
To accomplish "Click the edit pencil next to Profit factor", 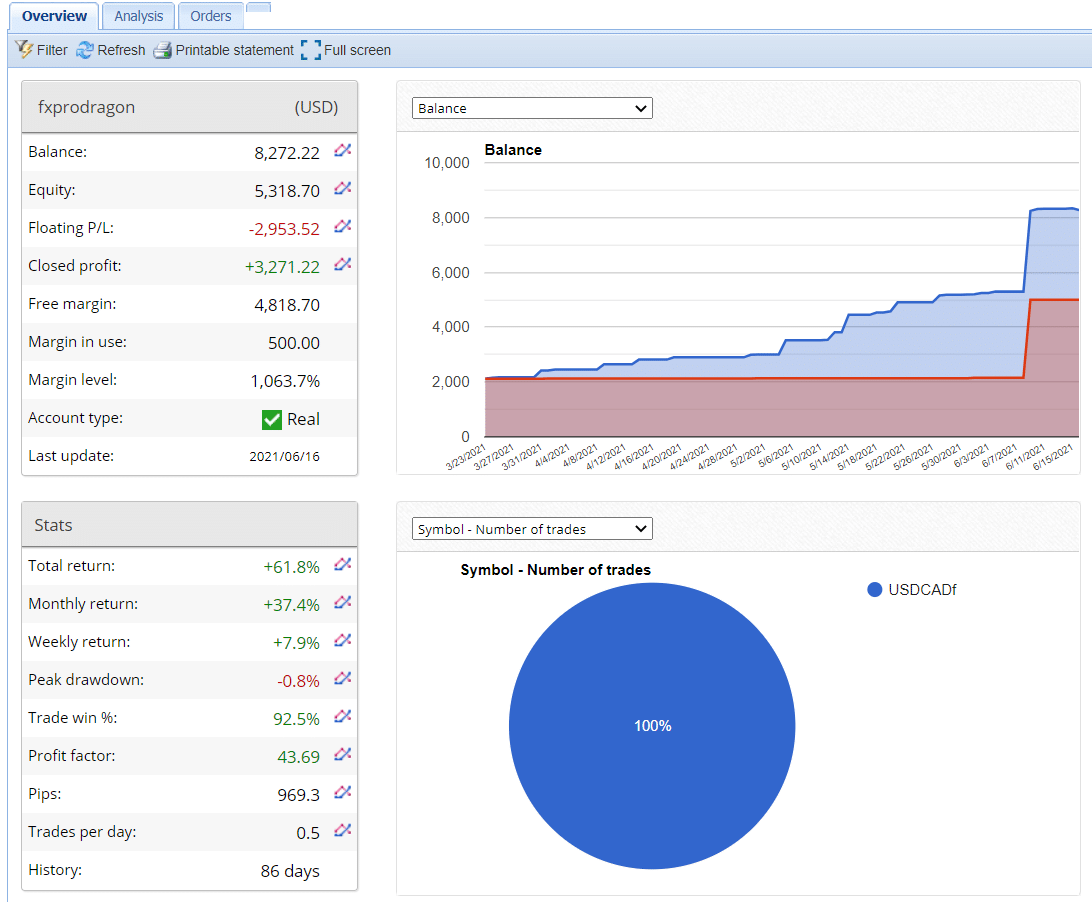I will (x=342, y=755).
